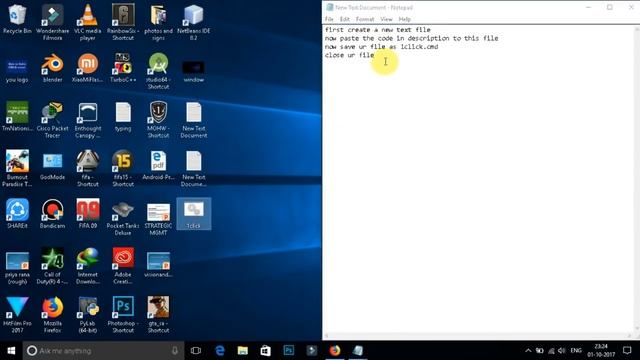Click the text 'now save ur file as 1click.cmd'

coord(381,47)
